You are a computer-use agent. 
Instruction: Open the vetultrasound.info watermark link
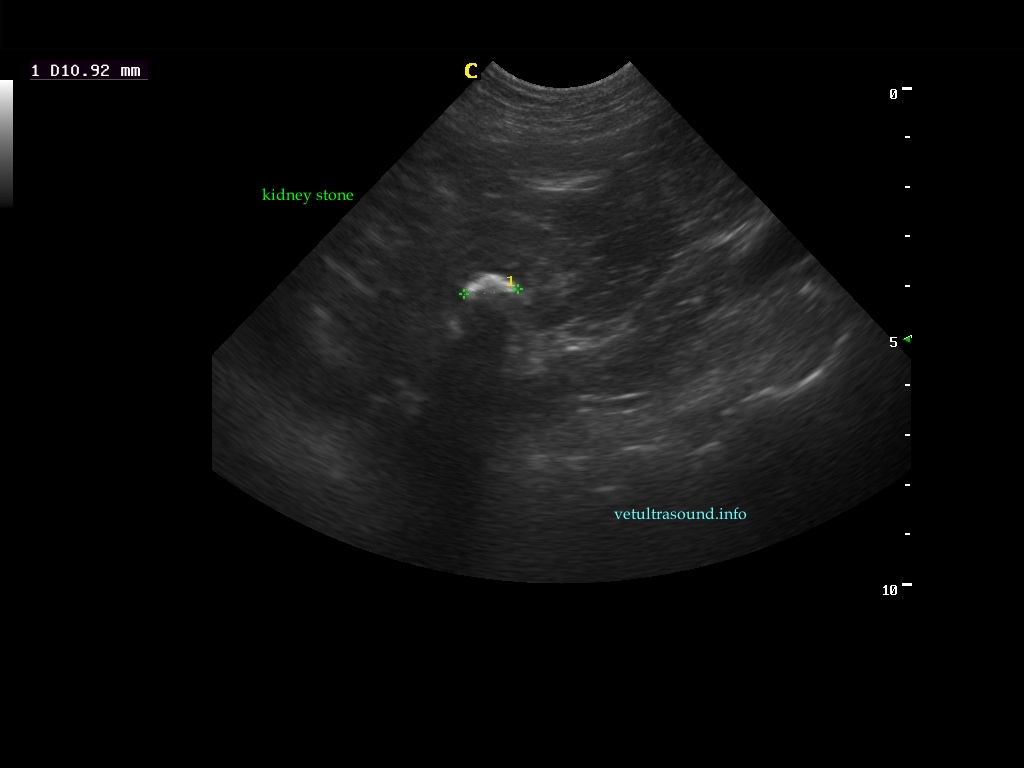tap(680, 514)
